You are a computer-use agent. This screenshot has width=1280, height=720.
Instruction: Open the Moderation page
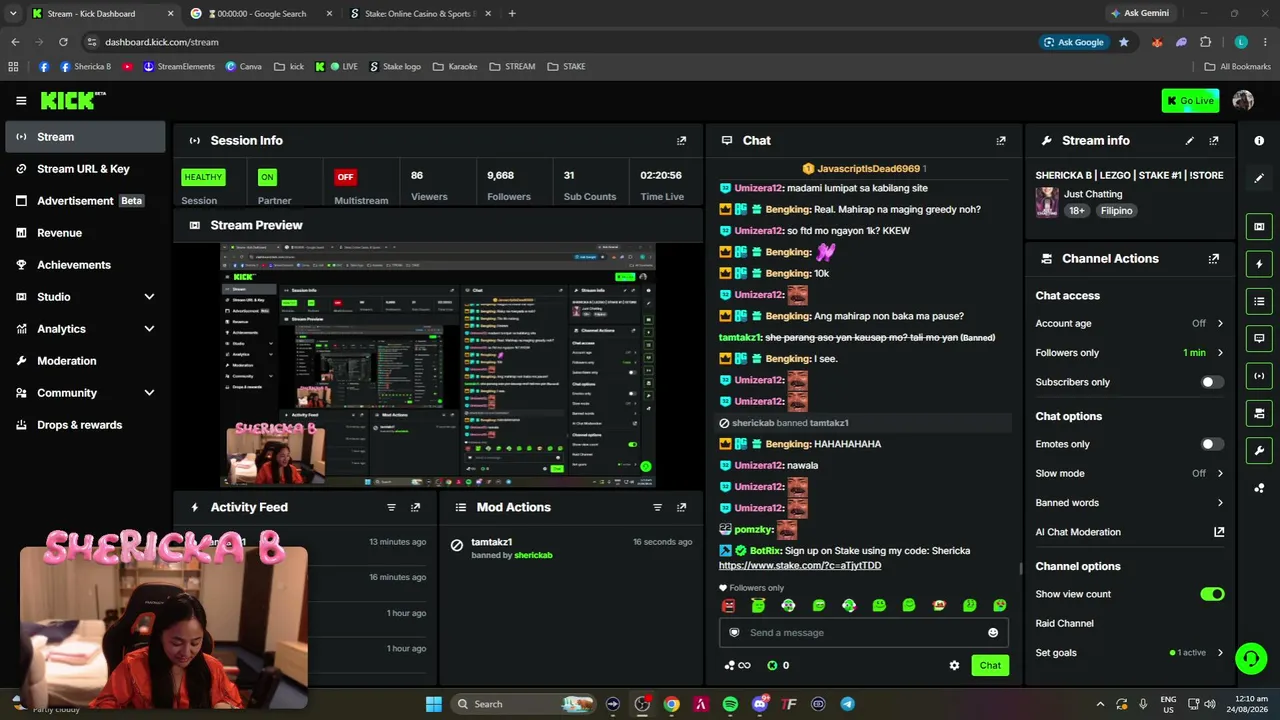pyautogui.click(x=85, y=361)
